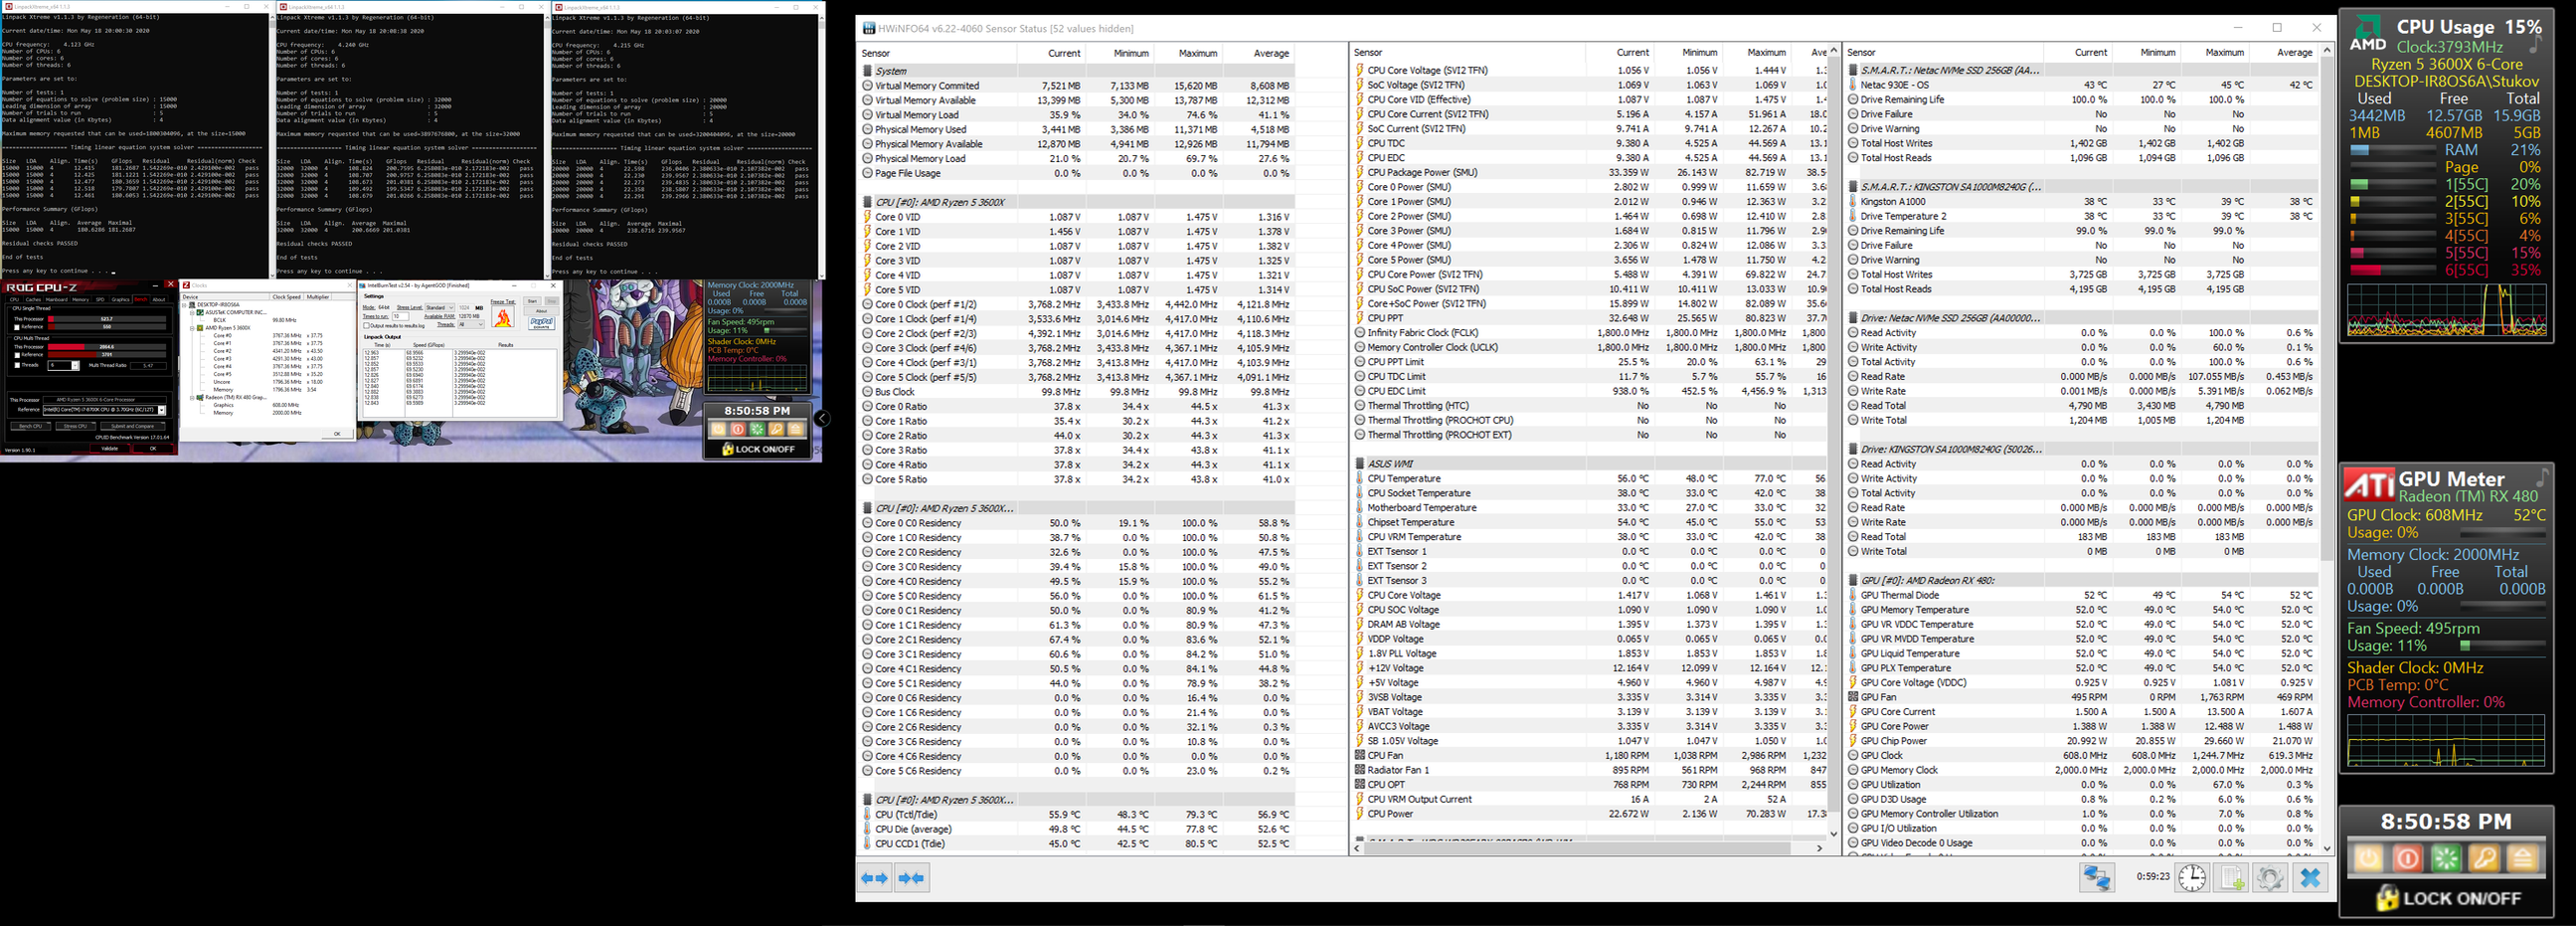Select CPU (Tctl/Tdie) sensor row

(x=1077, y=814)
